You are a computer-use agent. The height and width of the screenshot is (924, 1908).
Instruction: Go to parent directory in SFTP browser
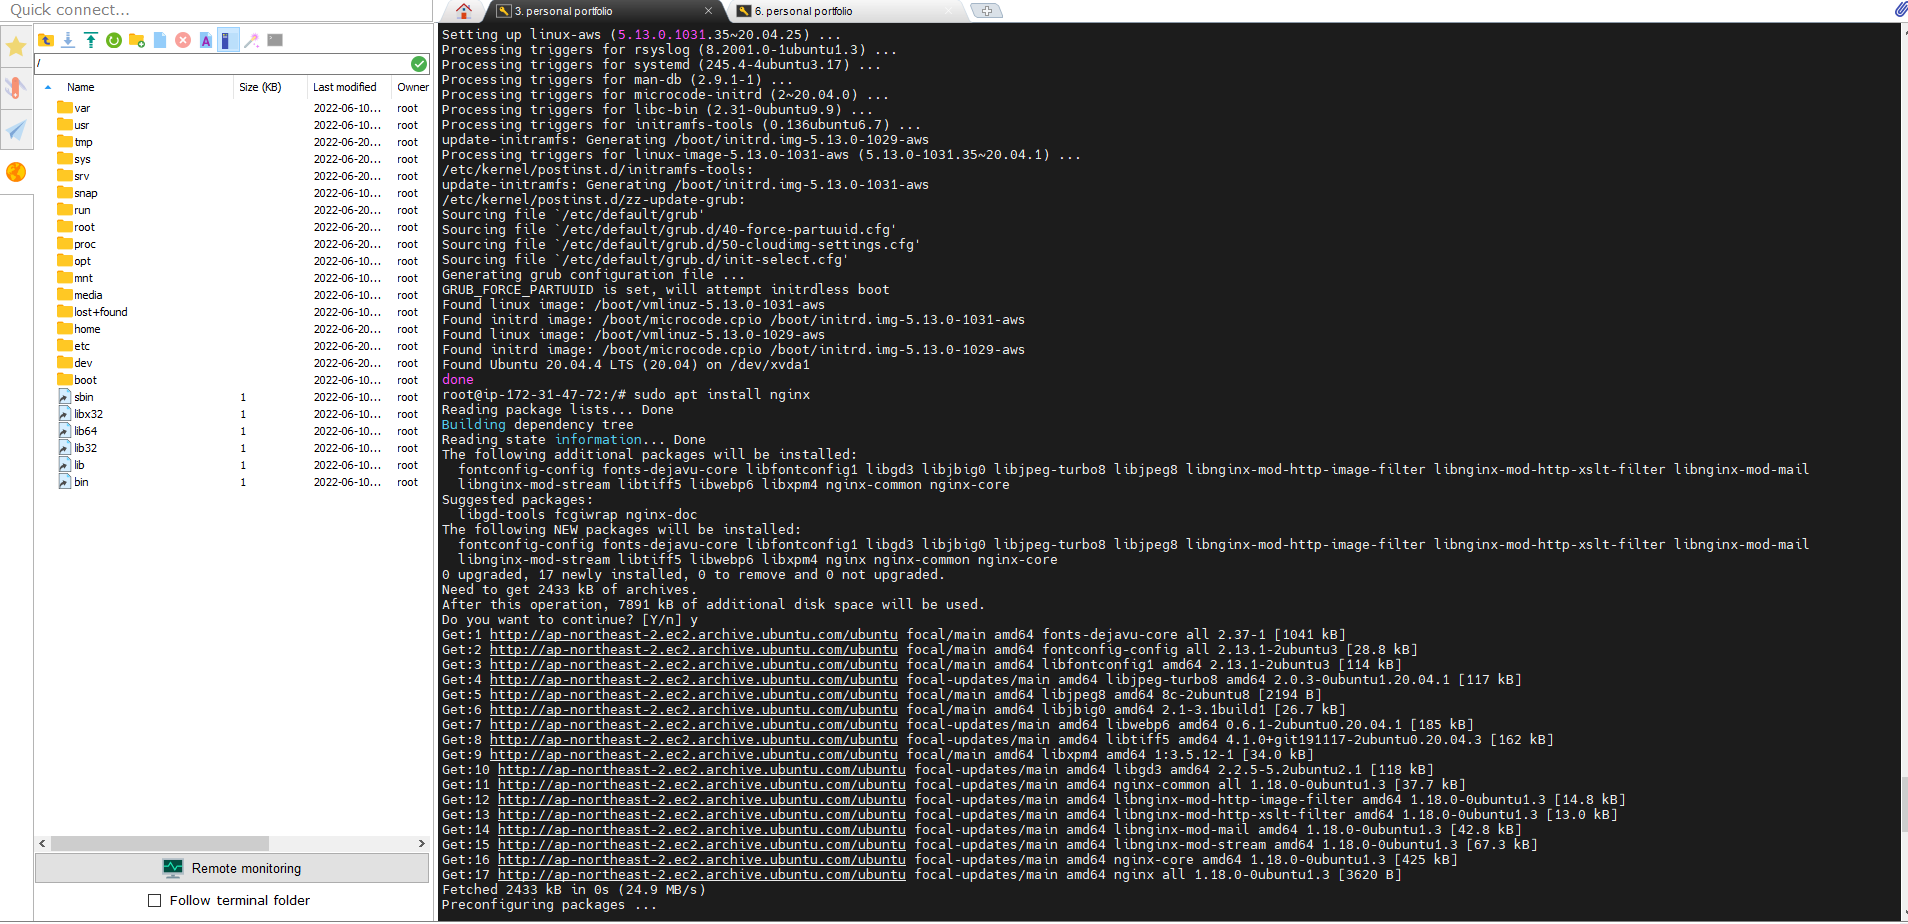point(46,40)
